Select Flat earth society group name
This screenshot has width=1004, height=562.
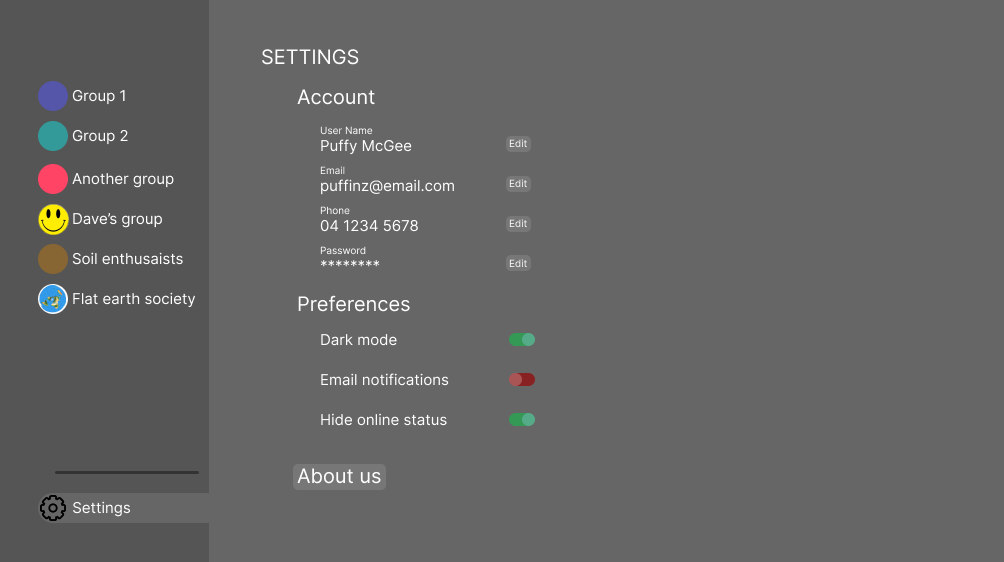tap(133, 299)
